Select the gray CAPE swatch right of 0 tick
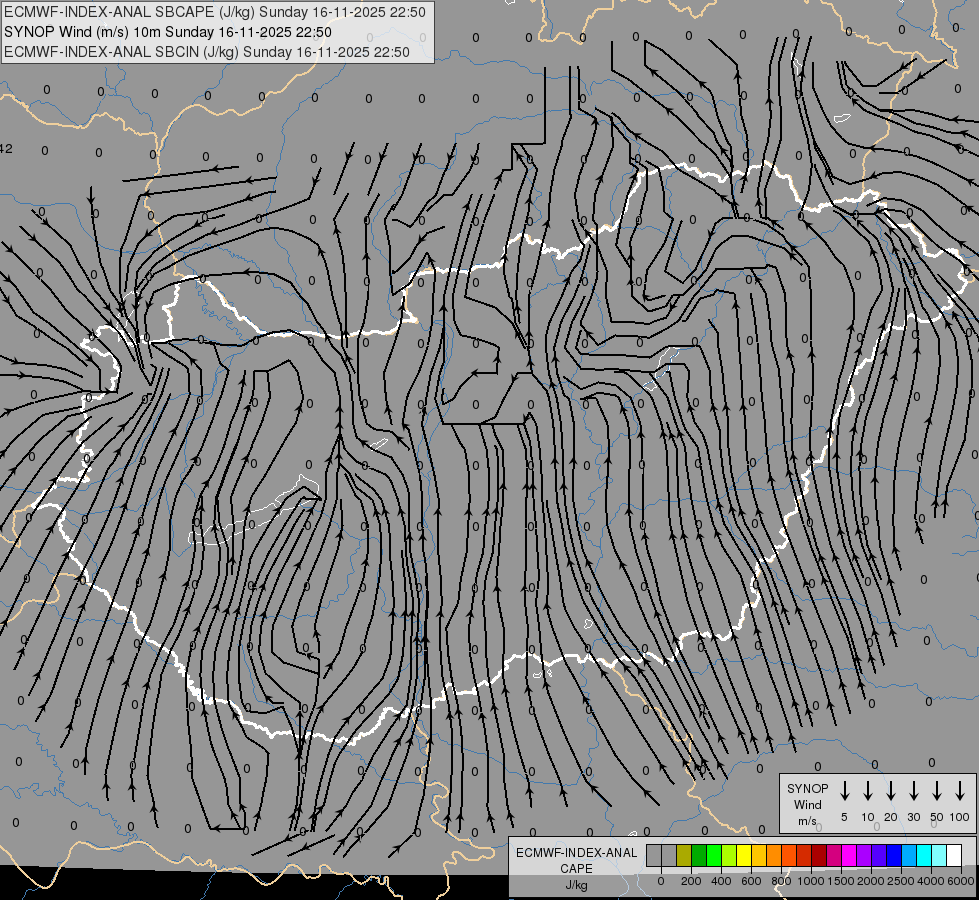 (x=669, y=855)
